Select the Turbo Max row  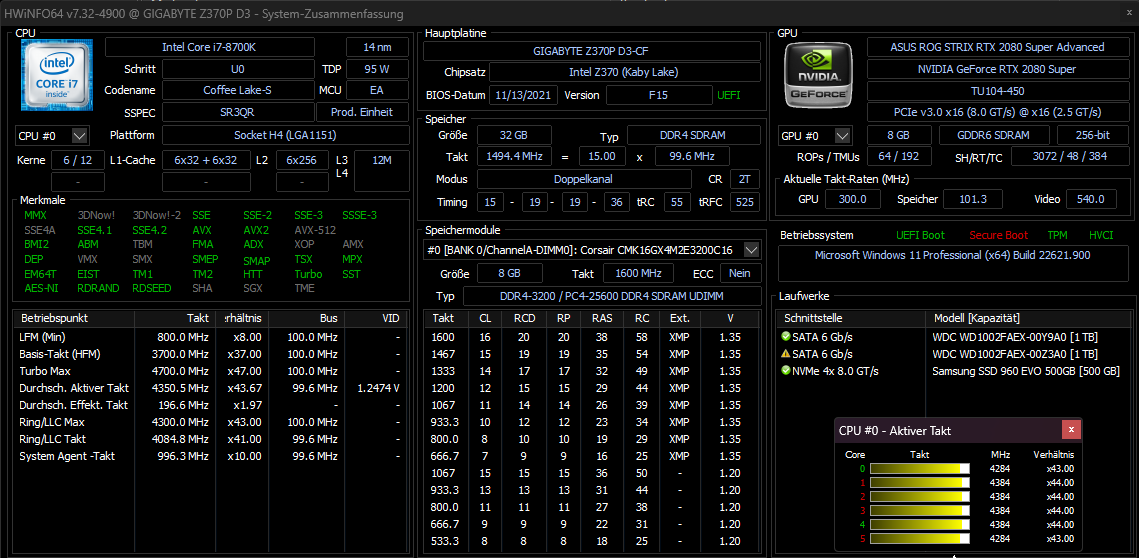point(211,371)
